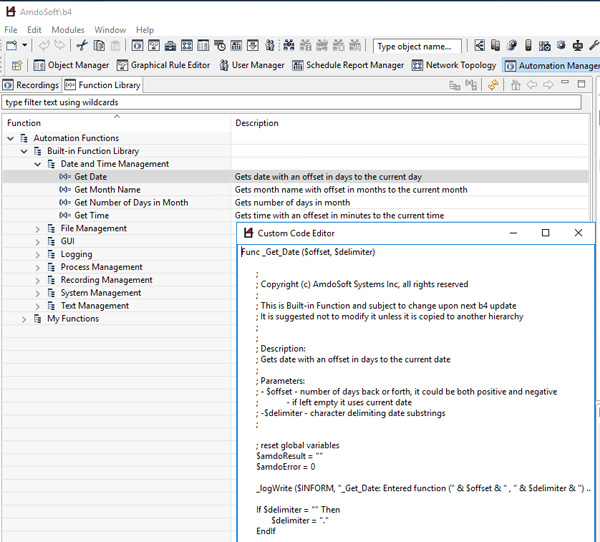Click the Type object name search box
Image resolution: width=600 pixels, height=542 pixels.
[417, 46]
